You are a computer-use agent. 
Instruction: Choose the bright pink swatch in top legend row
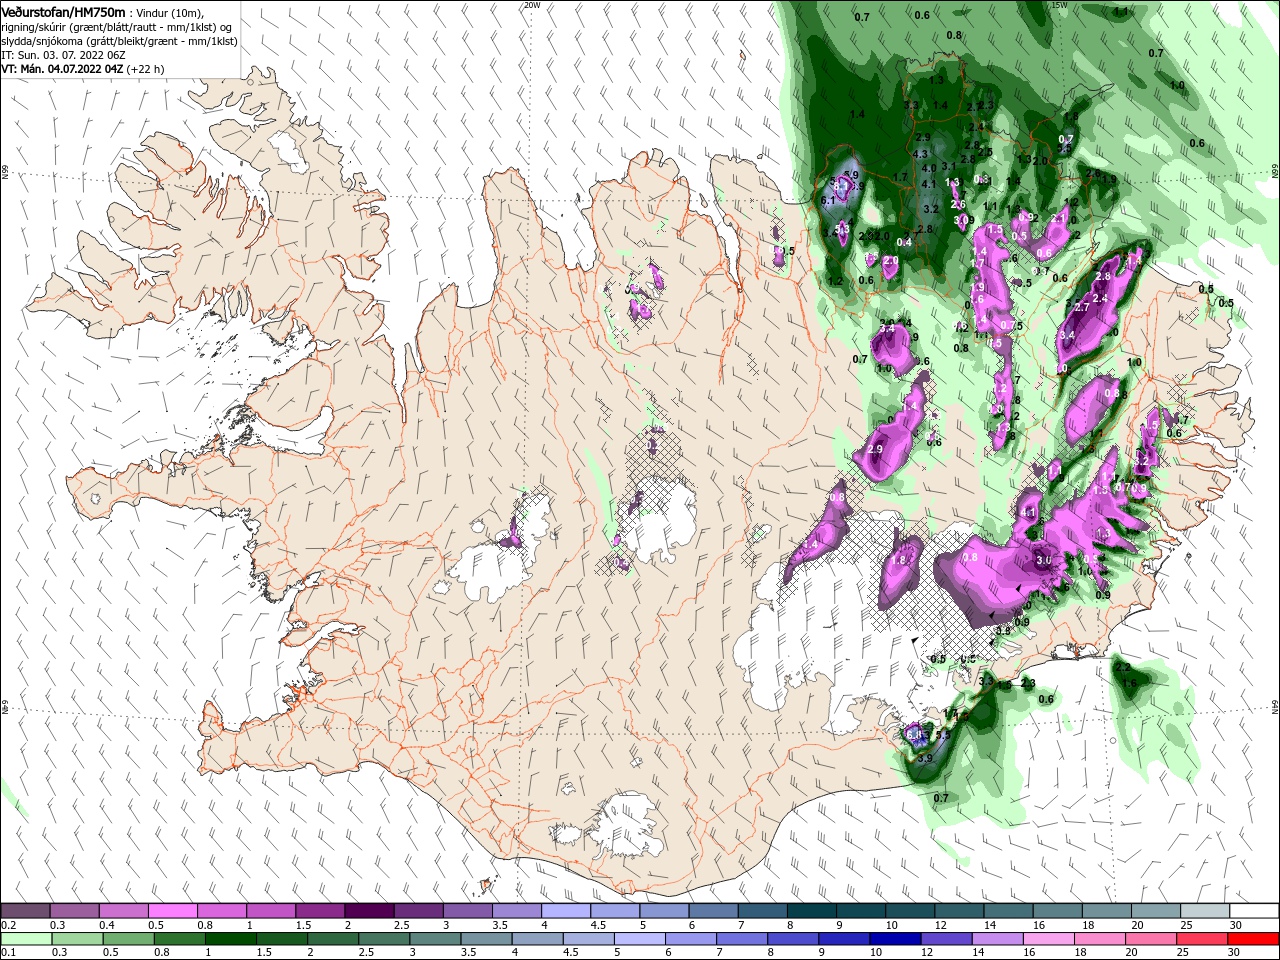tap(172, 911)
